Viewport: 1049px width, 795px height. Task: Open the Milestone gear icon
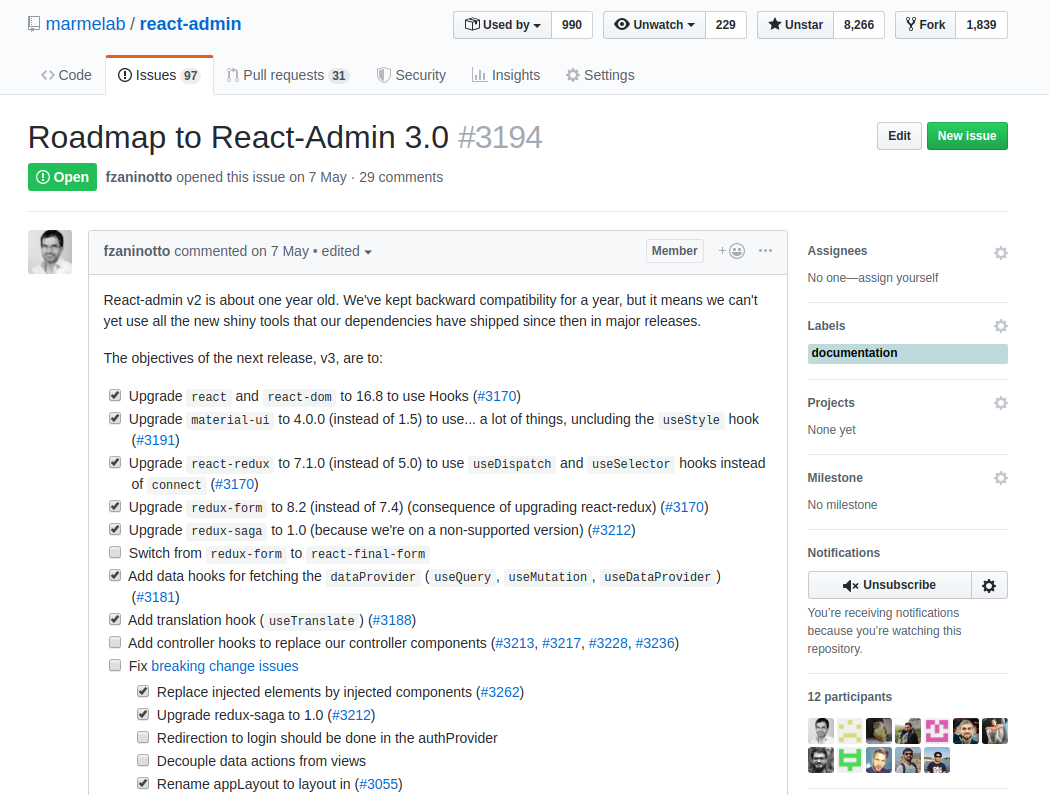coord(1000,478)
